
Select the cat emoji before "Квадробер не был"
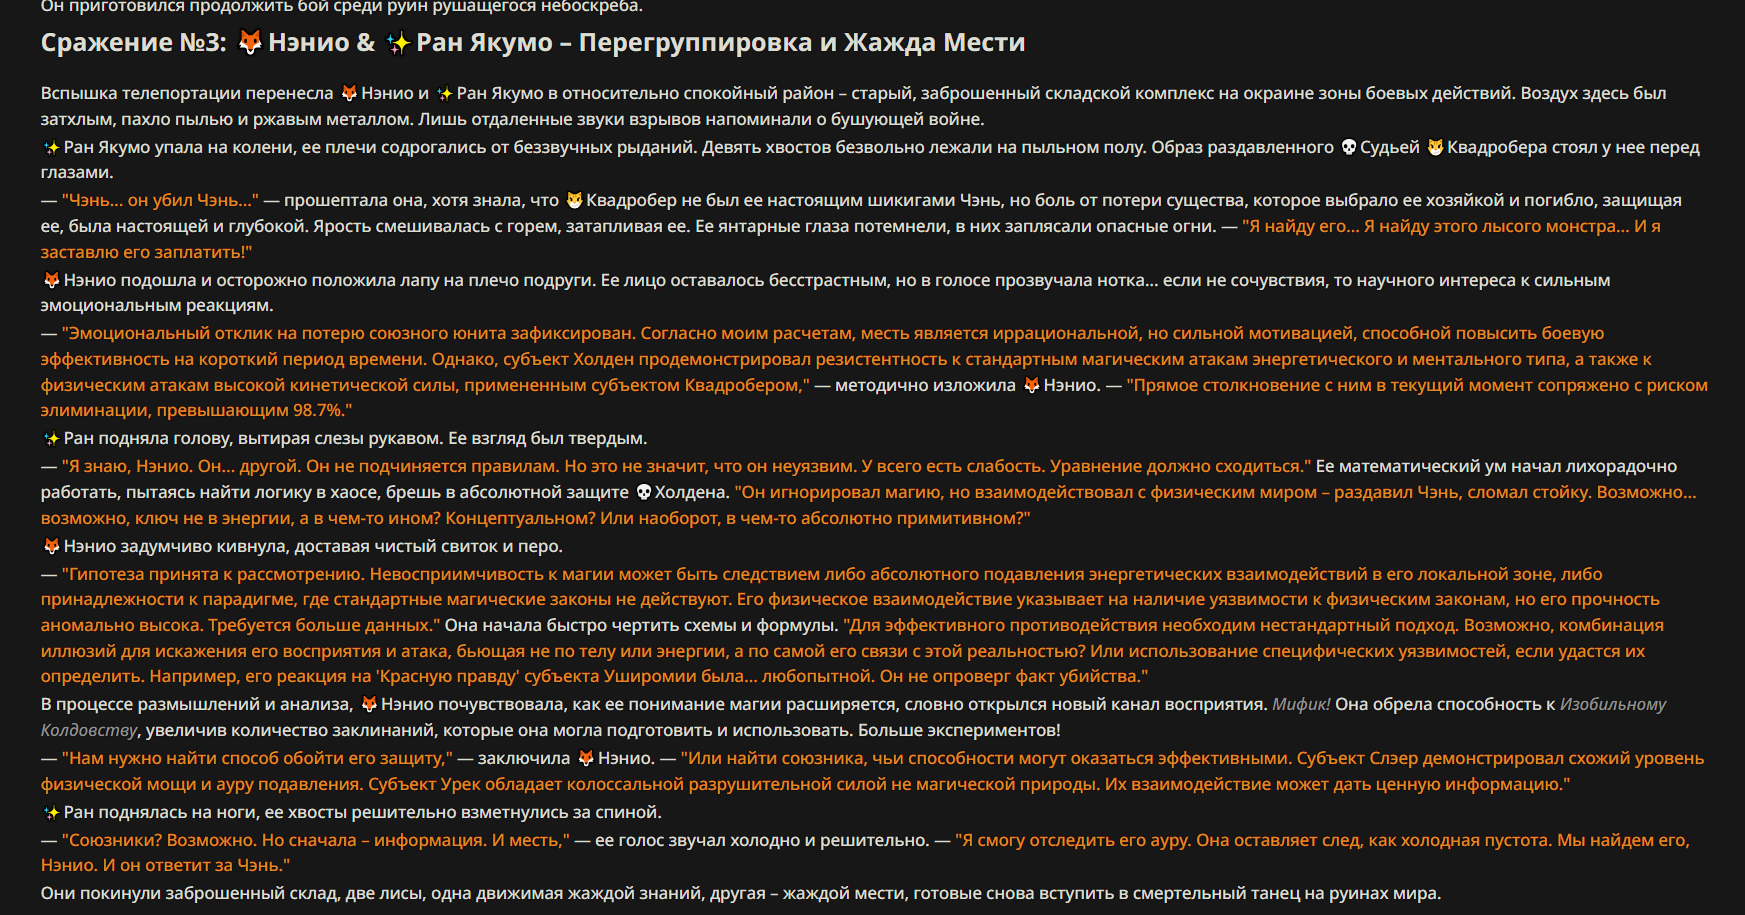coord(574,200)
